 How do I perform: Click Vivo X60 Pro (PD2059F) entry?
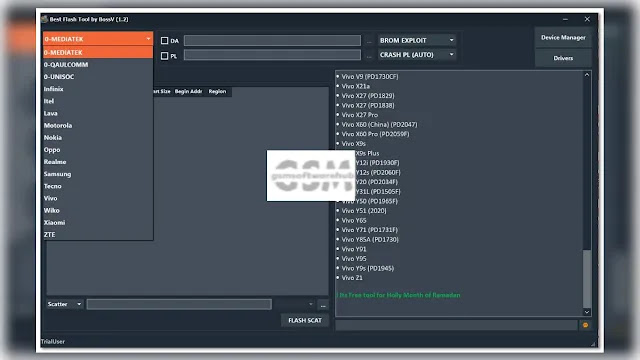point(375,134)
